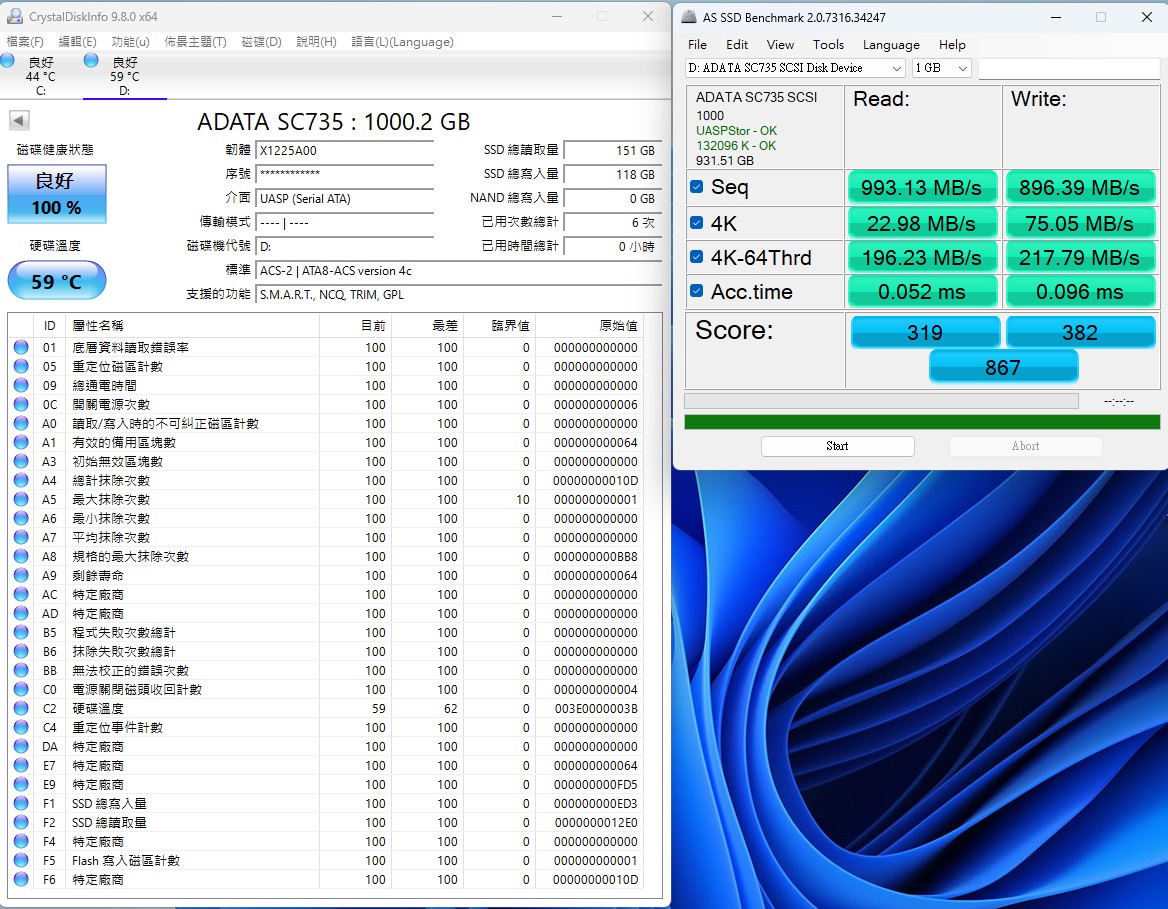The height and width of the screenshot is (909, 1168).
Task: Toggle the Acc.time test checkbox
Action: click(696, 291)
